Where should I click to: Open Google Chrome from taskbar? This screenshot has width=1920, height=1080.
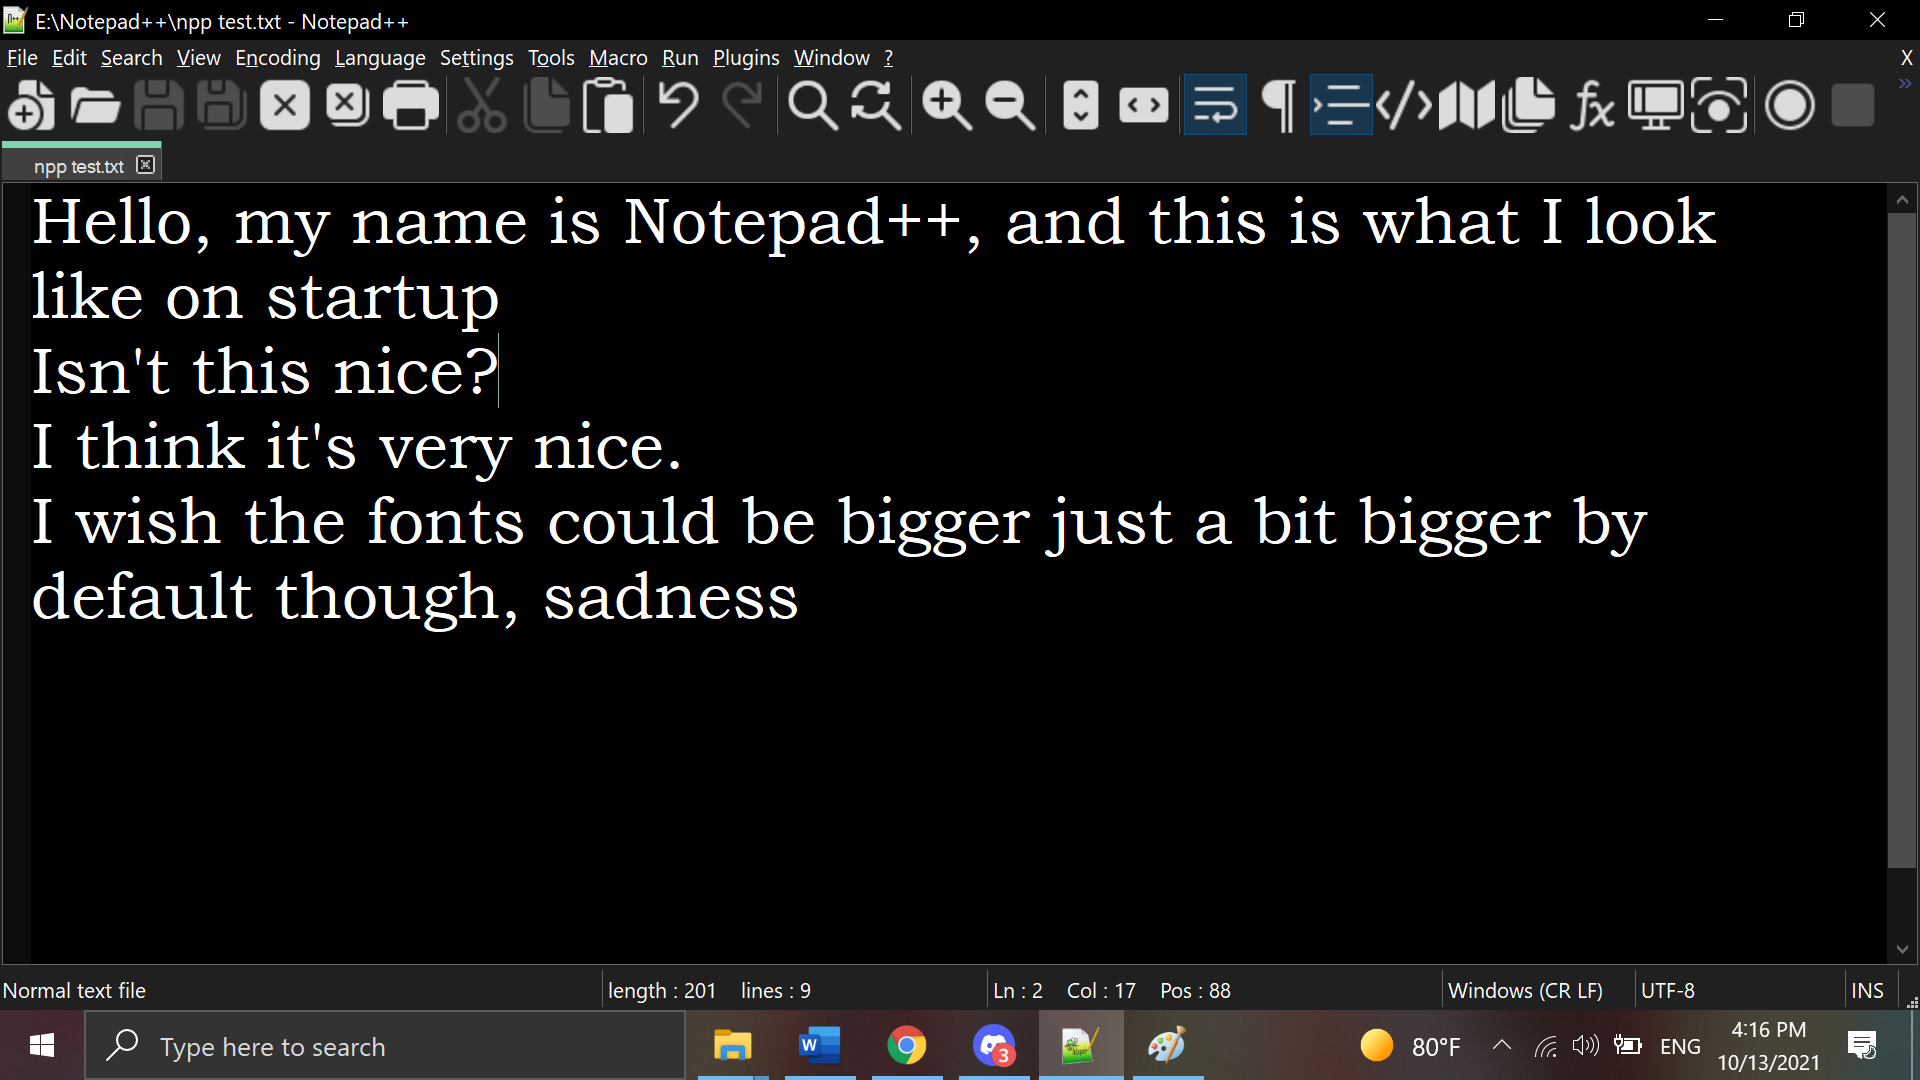pyautogui.click(x=907, y=1046)
